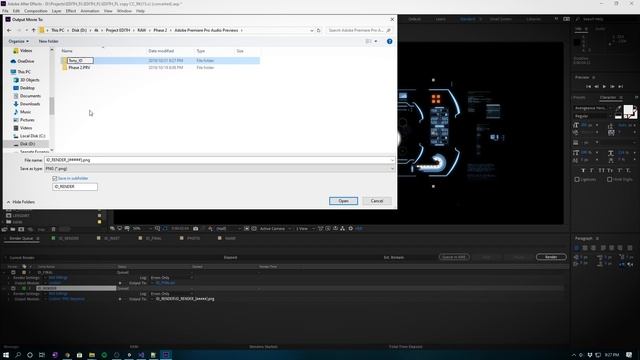Play preview in the Preview panel
The width and height of the screenshot is (640, 360).
(x=604, y=87)
